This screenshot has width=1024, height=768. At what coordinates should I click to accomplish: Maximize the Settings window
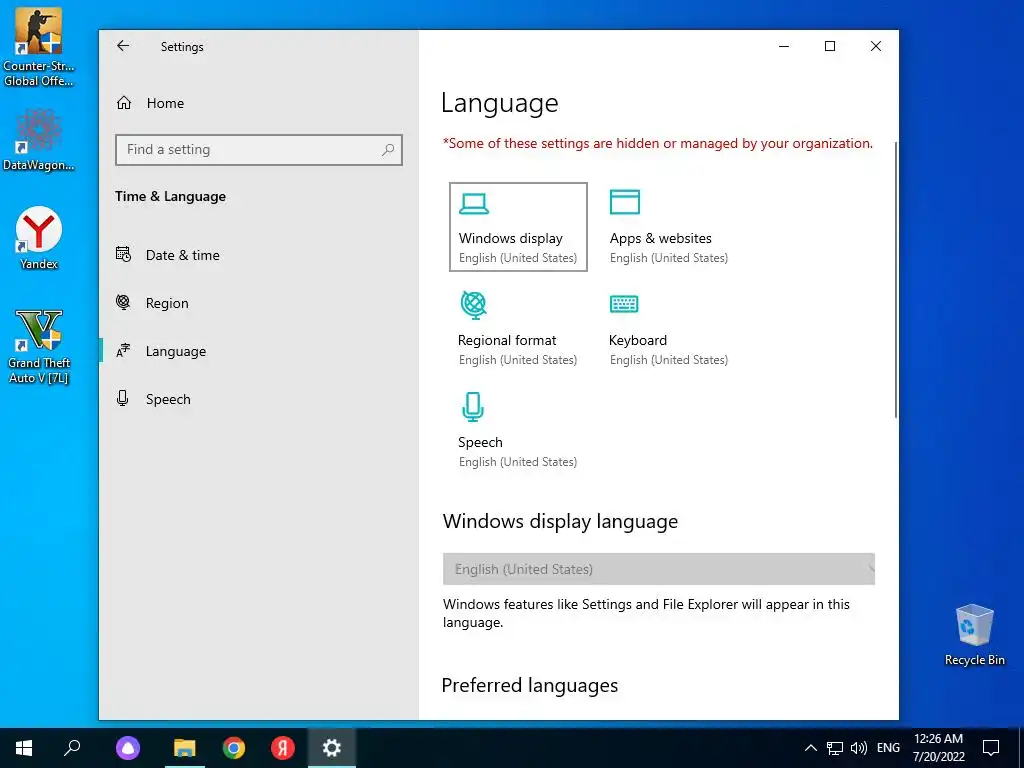pos(830,46)
